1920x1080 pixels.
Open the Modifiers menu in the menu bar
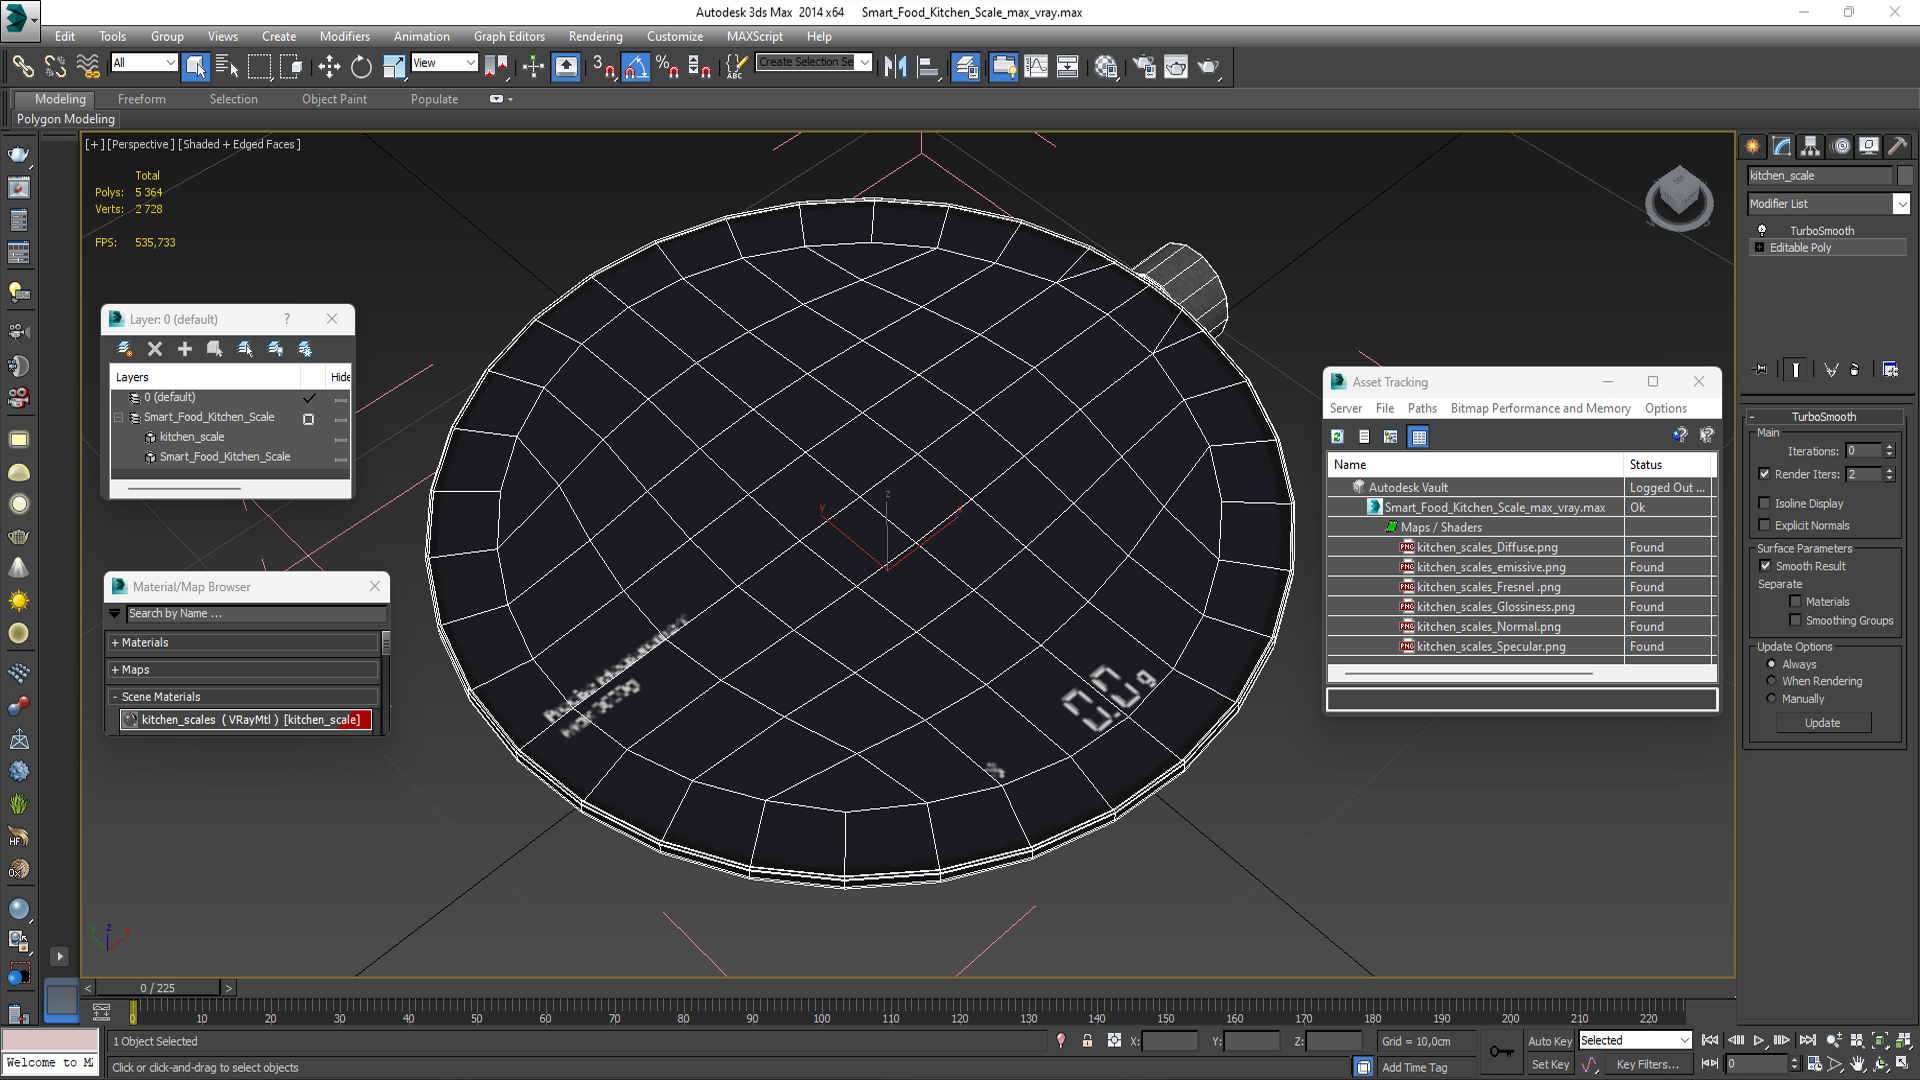pos(342,36)
